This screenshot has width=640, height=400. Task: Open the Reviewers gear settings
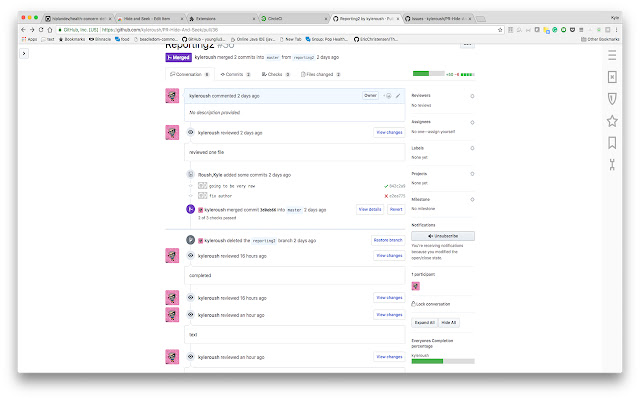click(472, 96)
